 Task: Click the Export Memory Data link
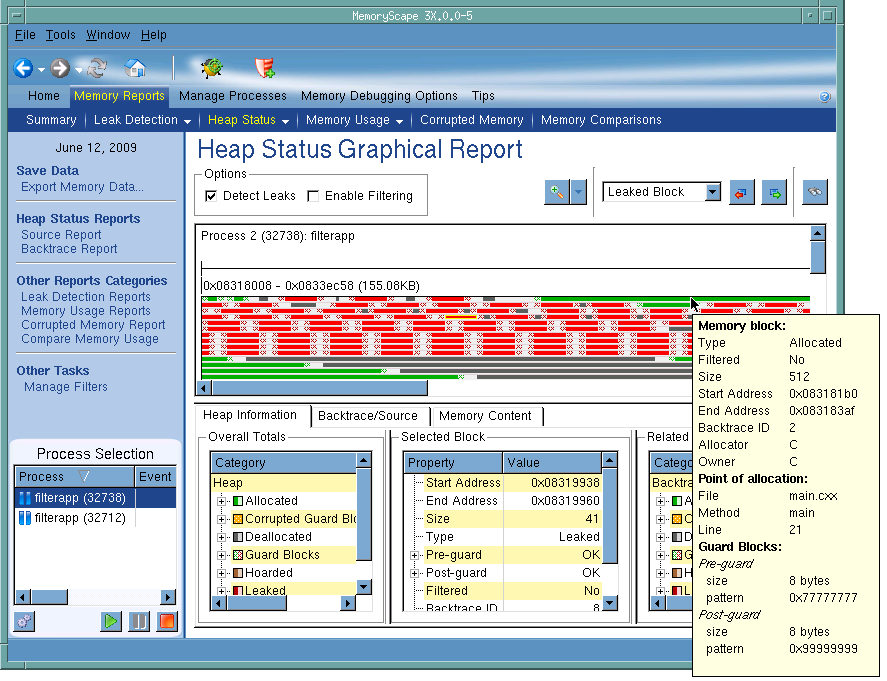[82, 187]
